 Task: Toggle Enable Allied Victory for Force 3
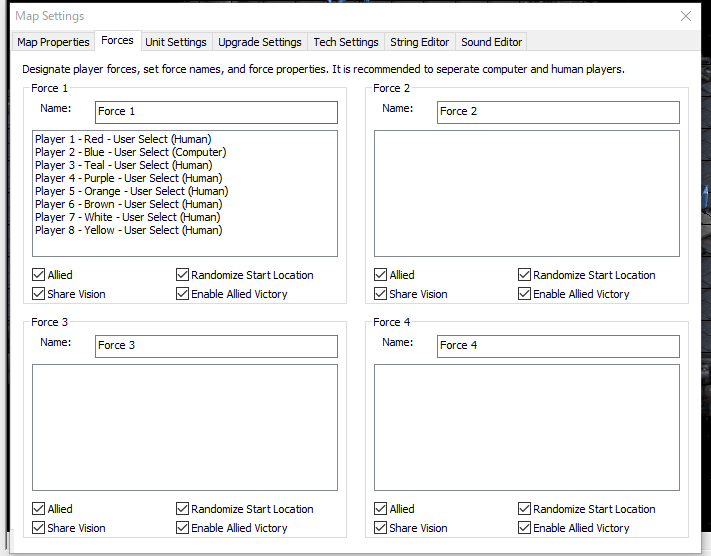[182, 528]
